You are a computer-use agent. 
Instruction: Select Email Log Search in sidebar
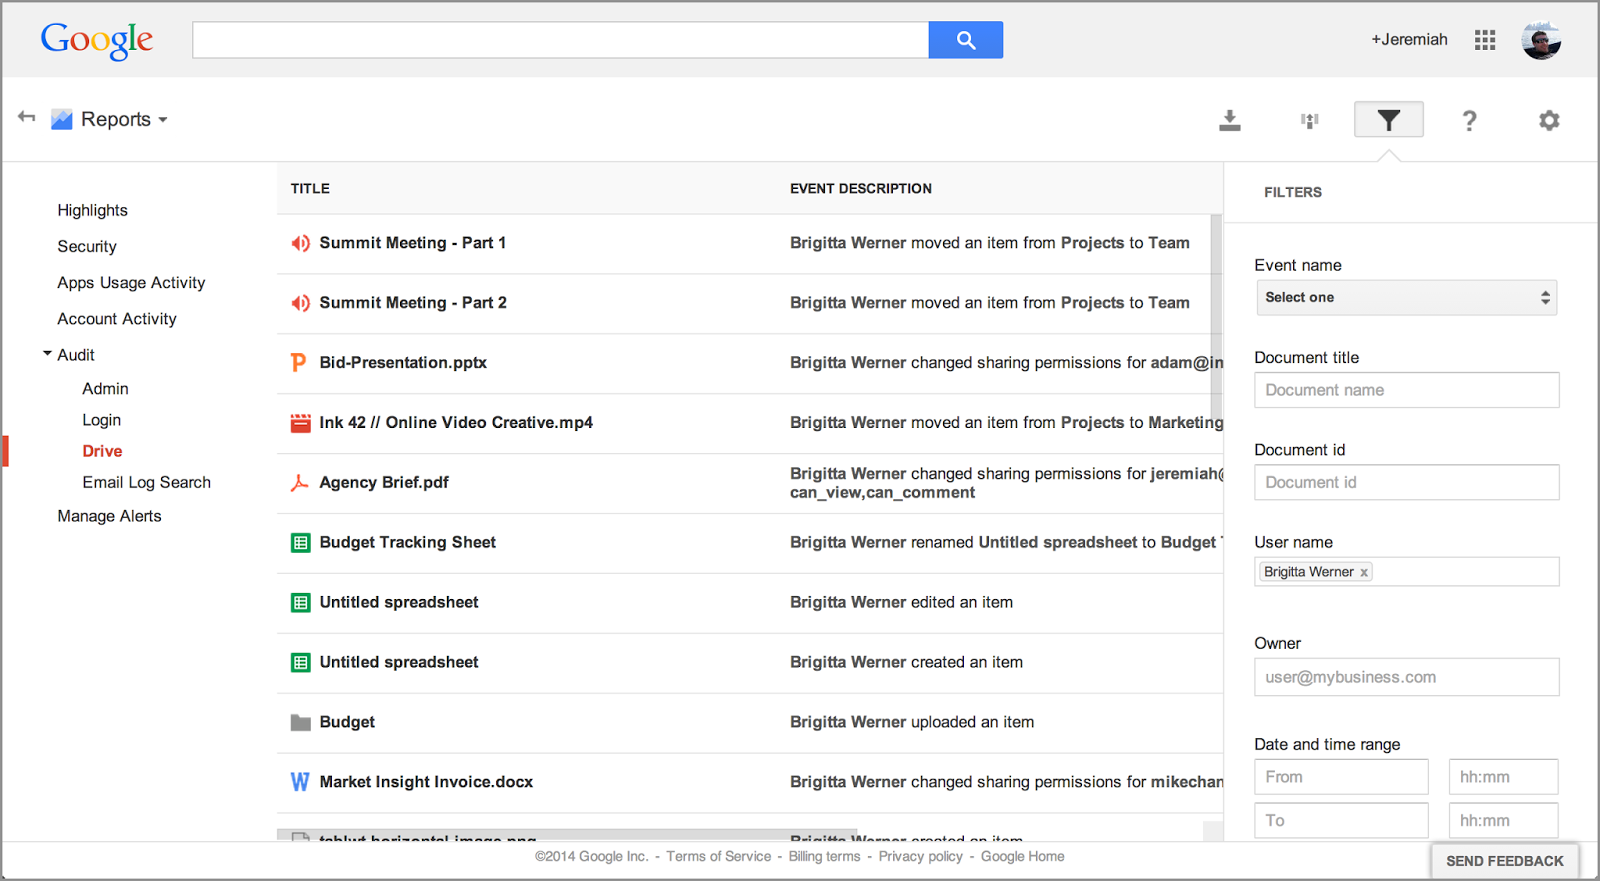point(146,482)
